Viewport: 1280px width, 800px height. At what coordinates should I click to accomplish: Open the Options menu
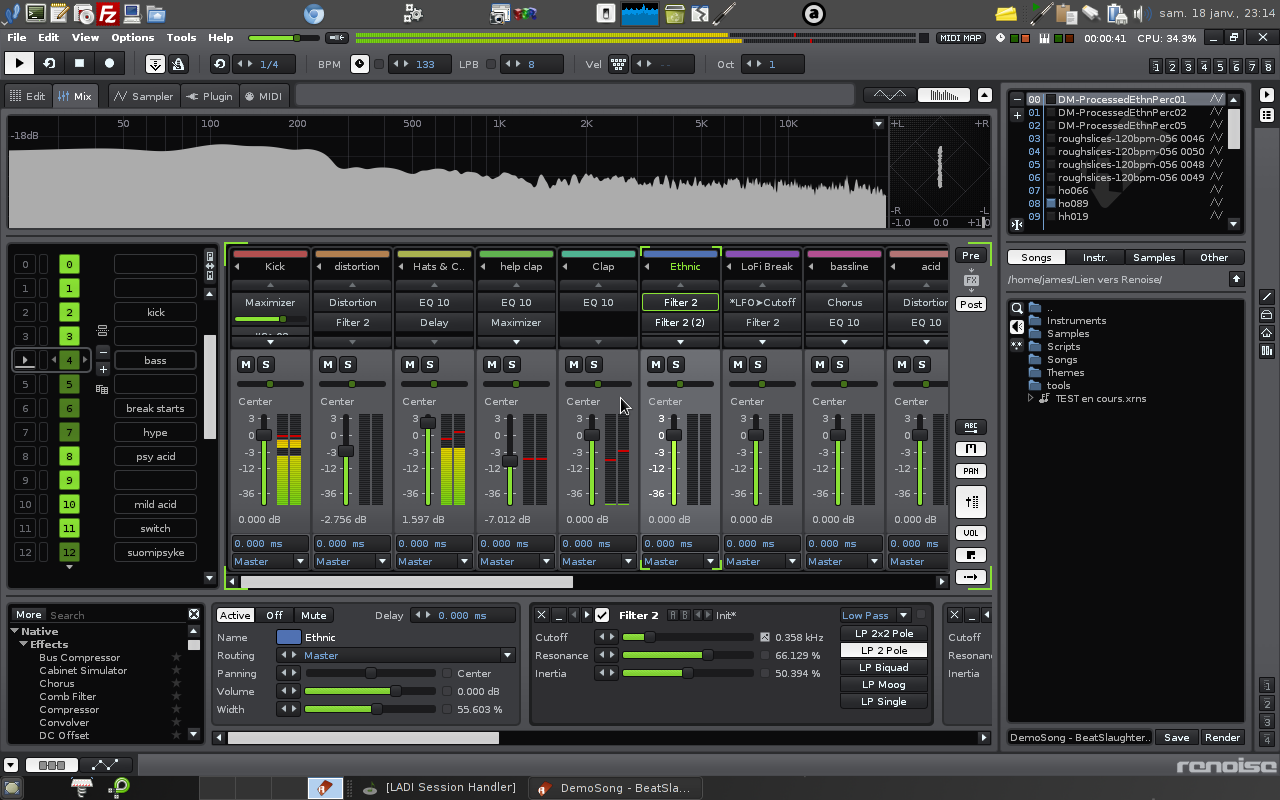coord(132,38)
